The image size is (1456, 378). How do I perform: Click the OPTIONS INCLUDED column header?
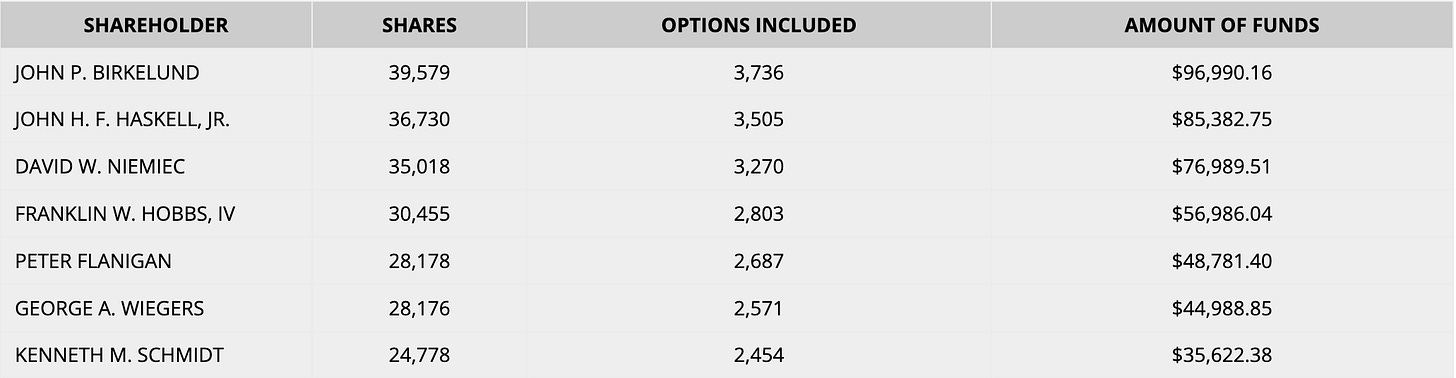click(x=759, y=25)
